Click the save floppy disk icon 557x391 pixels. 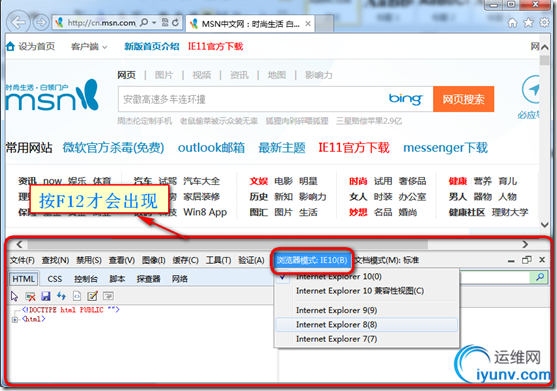(46, 296)
